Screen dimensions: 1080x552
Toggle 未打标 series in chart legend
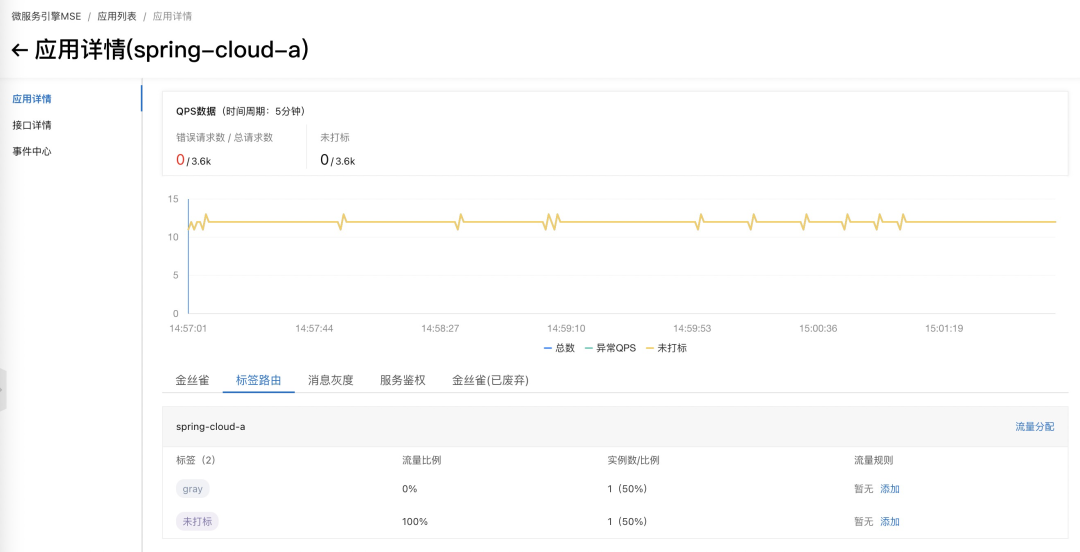coord(666,348)
